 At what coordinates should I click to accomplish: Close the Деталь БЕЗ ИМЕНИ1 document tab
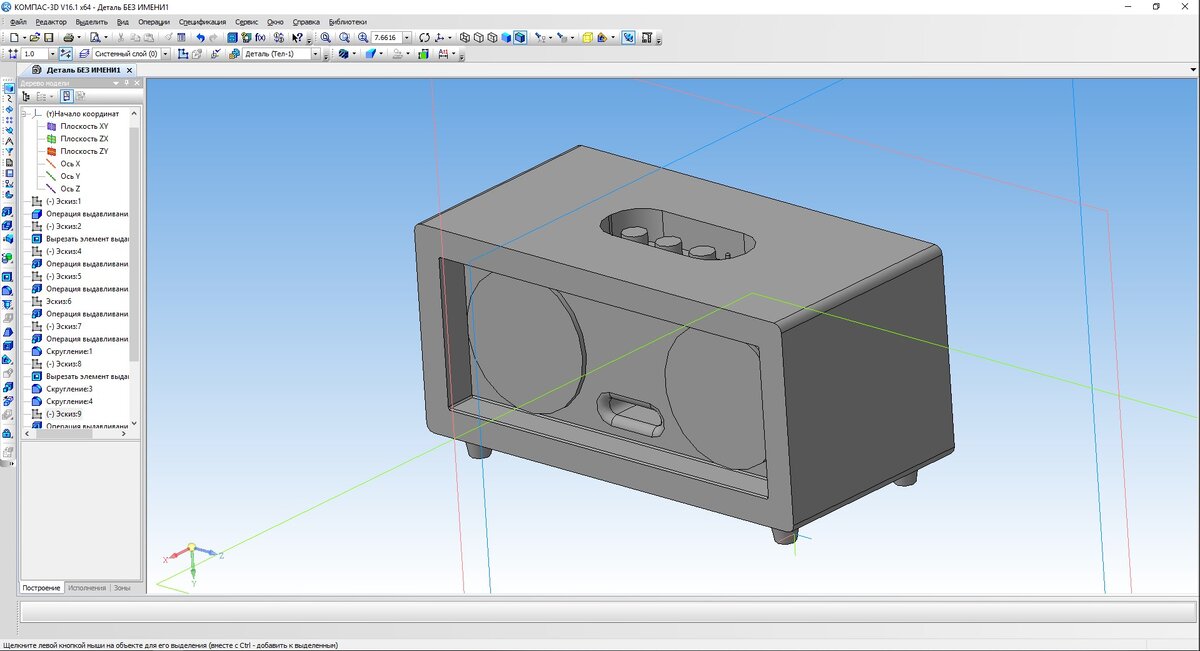[130, 70]
